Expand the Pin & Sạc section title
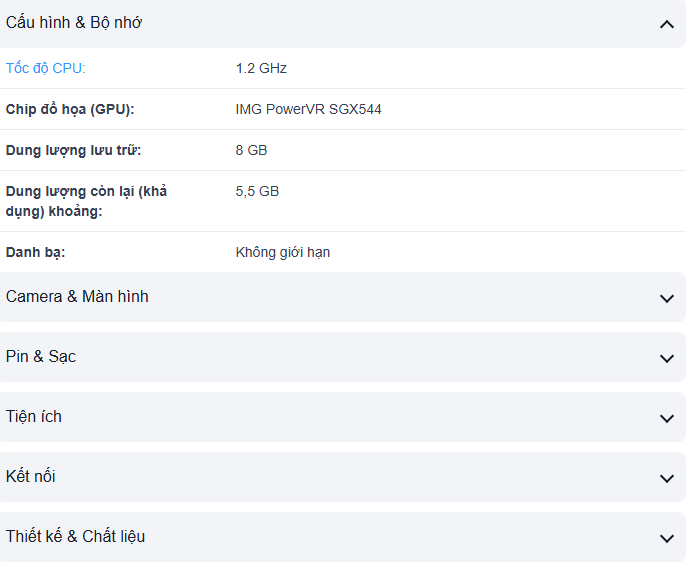689x578 pixels. click(41, 357)
